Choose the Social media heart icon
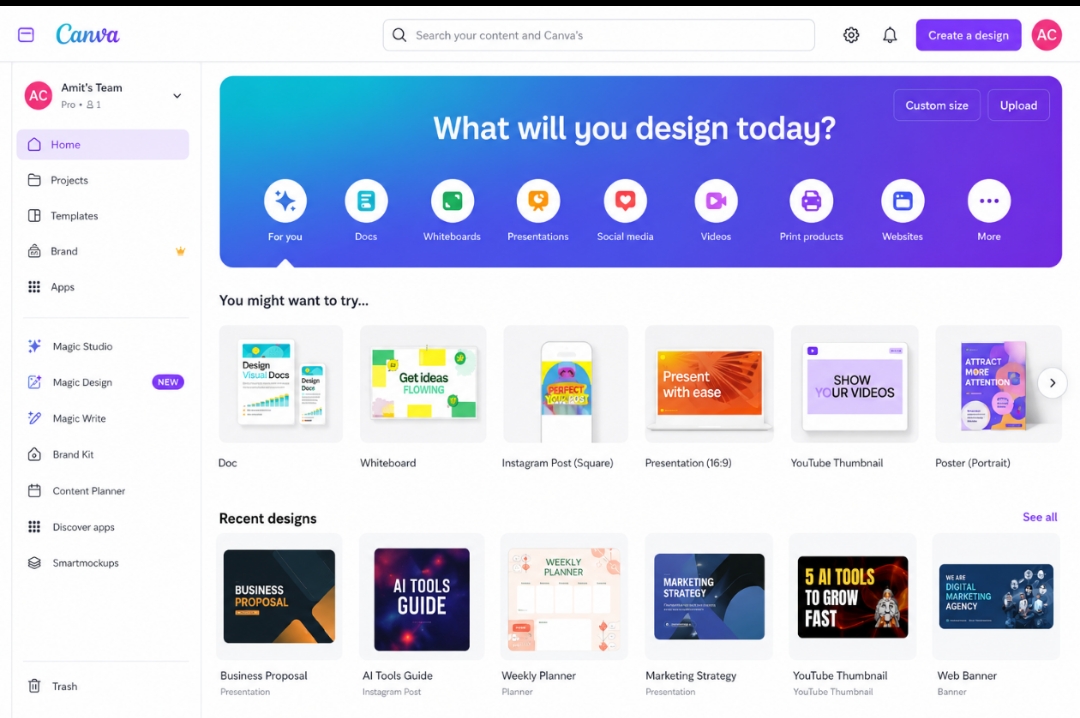The width and height of the screenshot is (1080, 718). pyautogui.click(x=625, y=201)
